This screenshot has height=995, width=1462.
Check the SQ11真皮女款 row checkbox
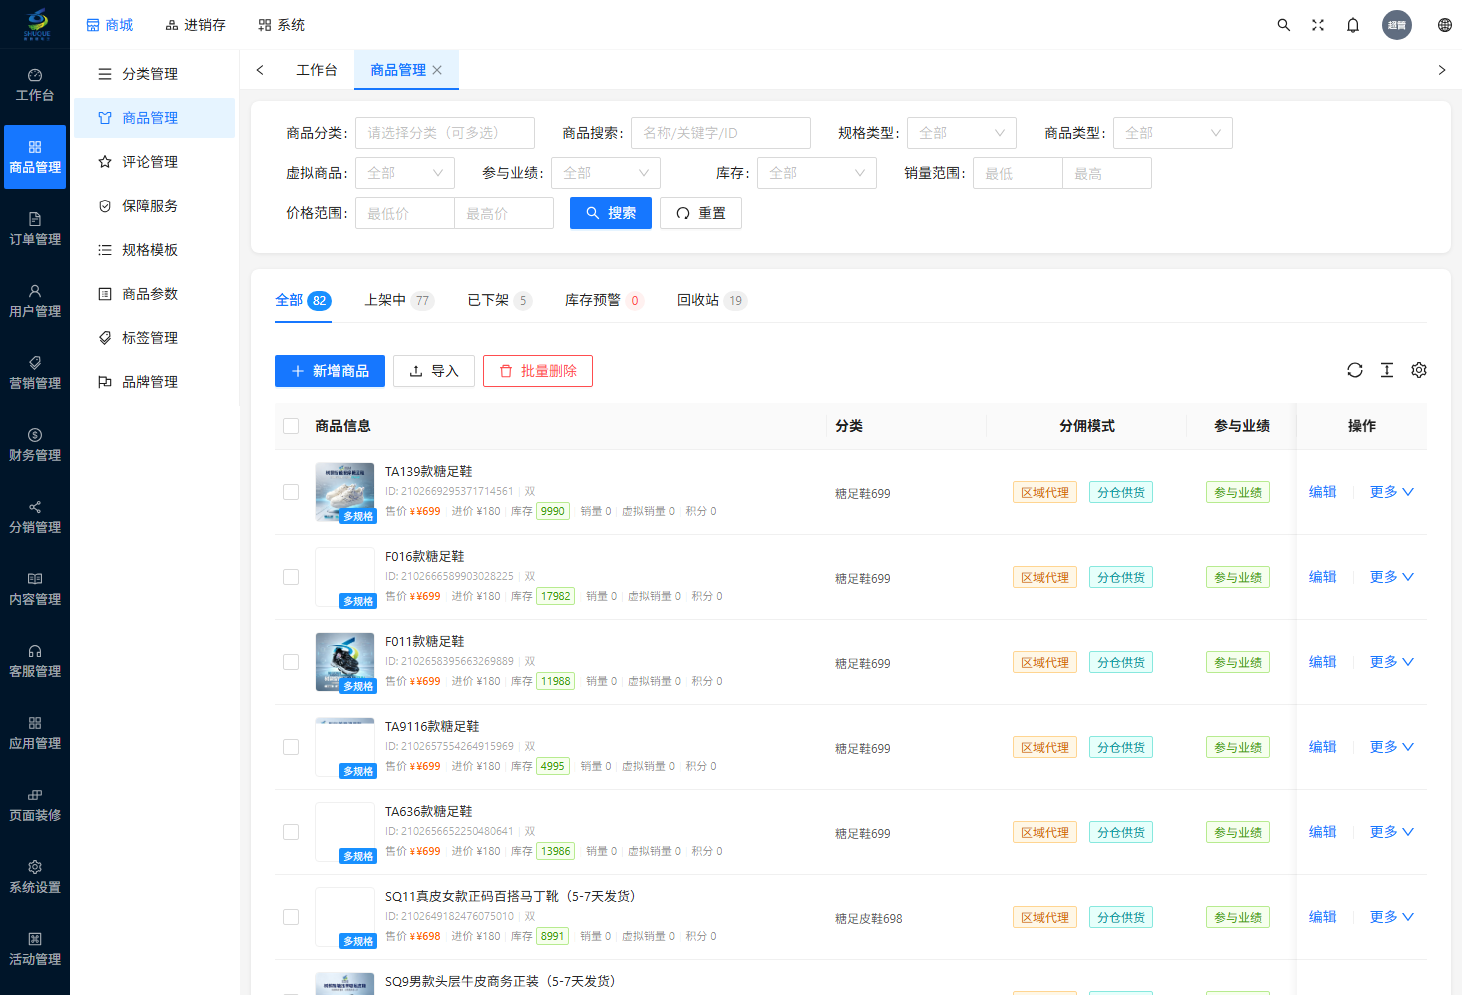[291, 917]
